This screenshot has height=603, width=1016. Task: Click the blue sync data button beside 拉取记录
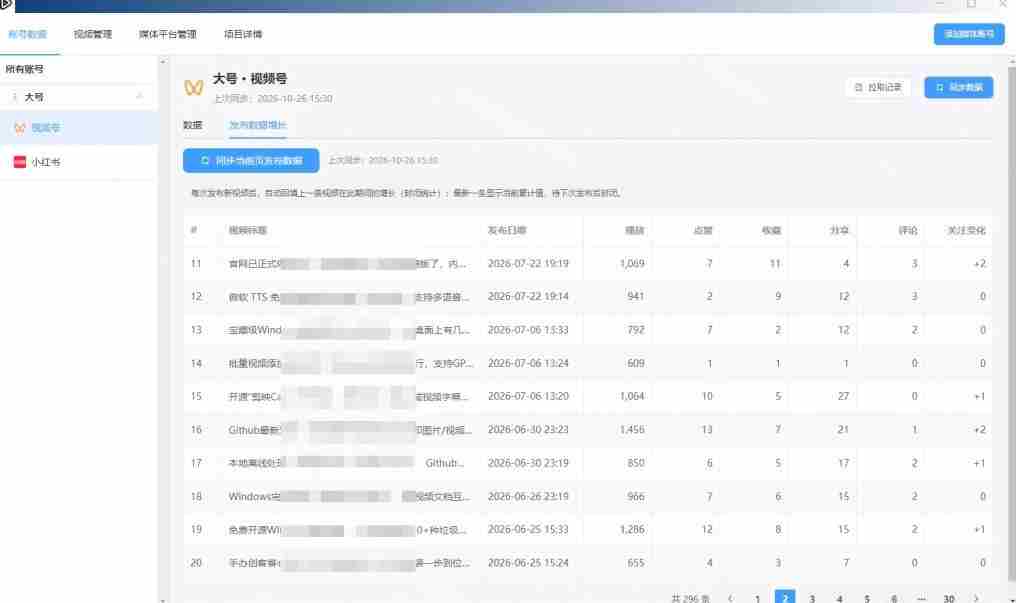tap(958, 87)
